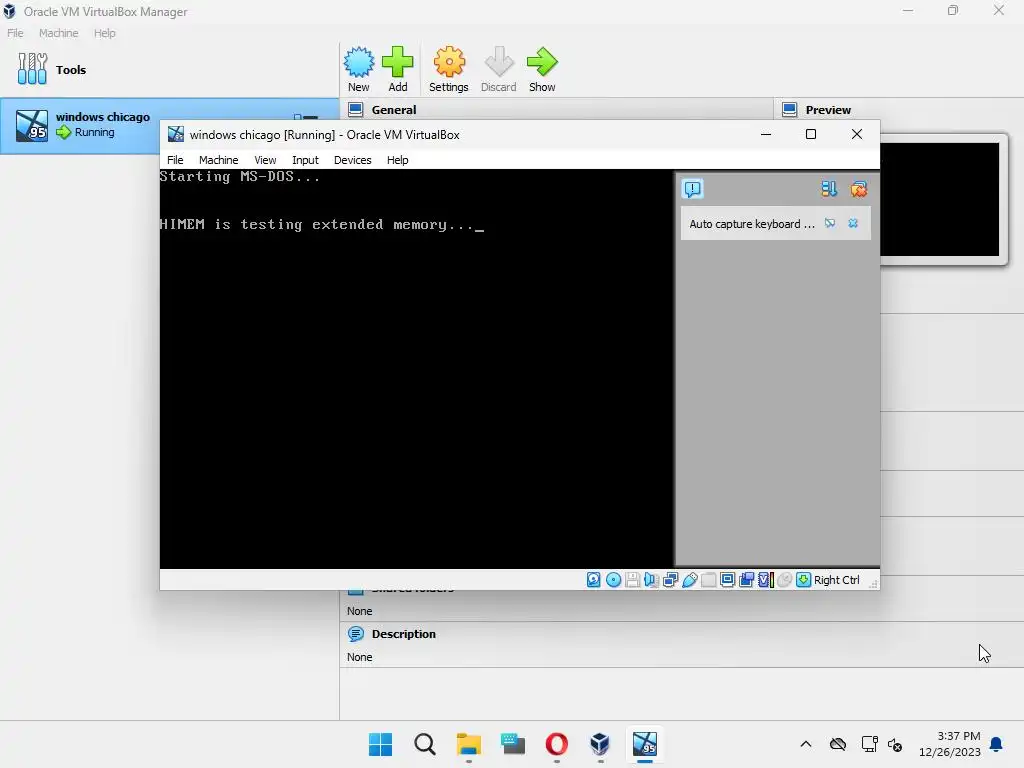Open the taskbar clock showing 3:37 PM
This screenshot has height=768, width=1024.
[x=950, y=744]
